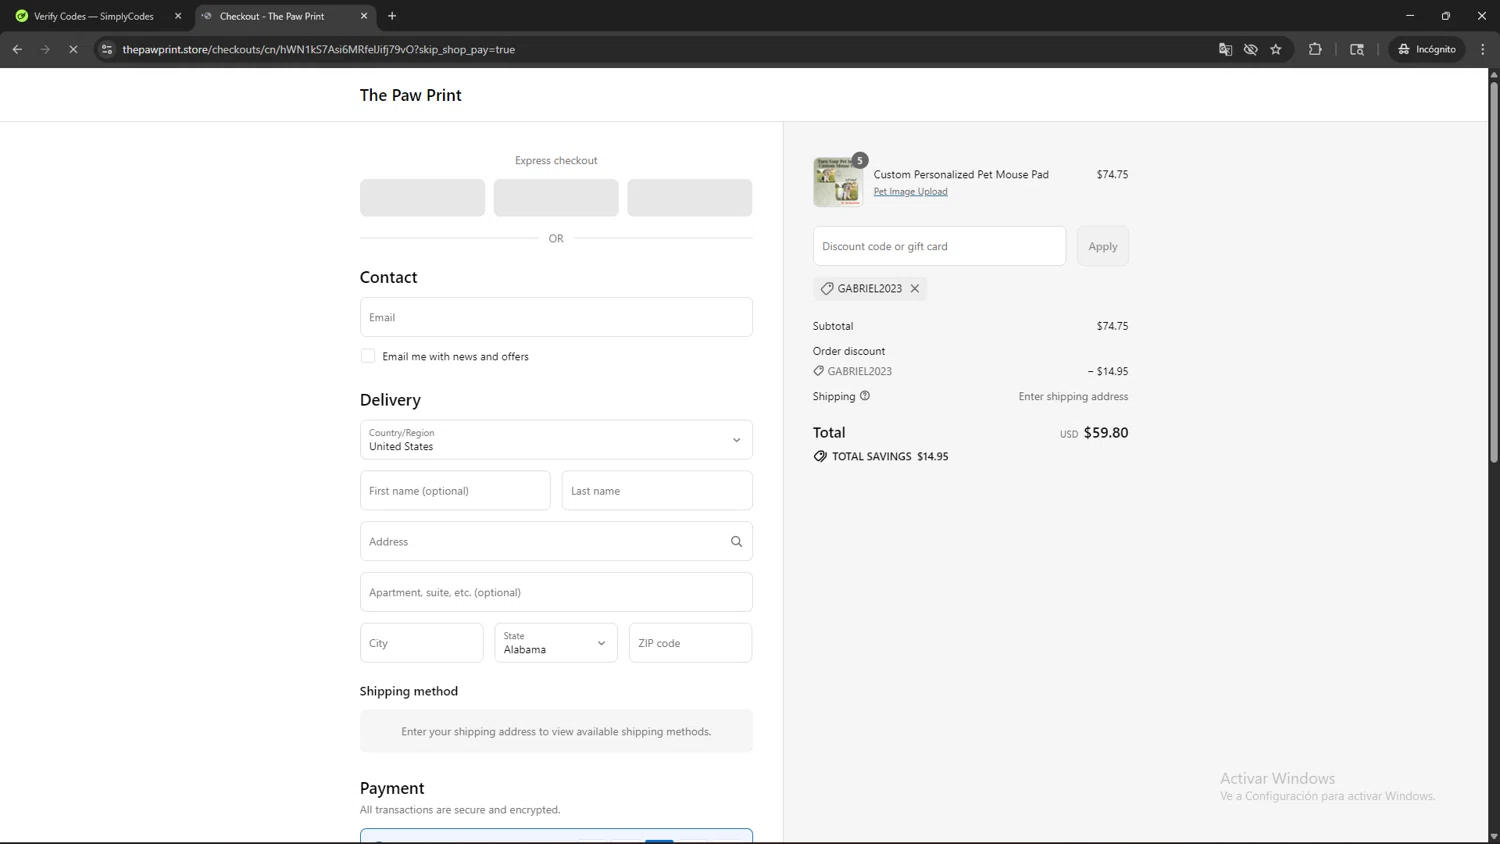Switch to Verify Codes — SimplyCodes tab

pyautogui.click(x=93, y=16)
